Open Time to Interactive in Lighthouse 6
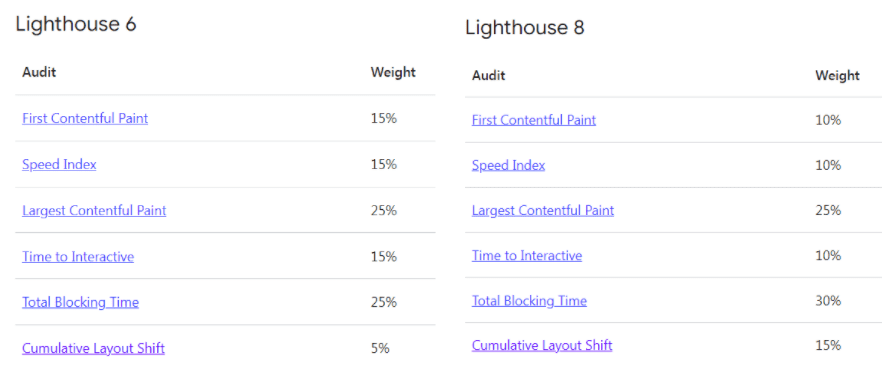 point(78,257)
